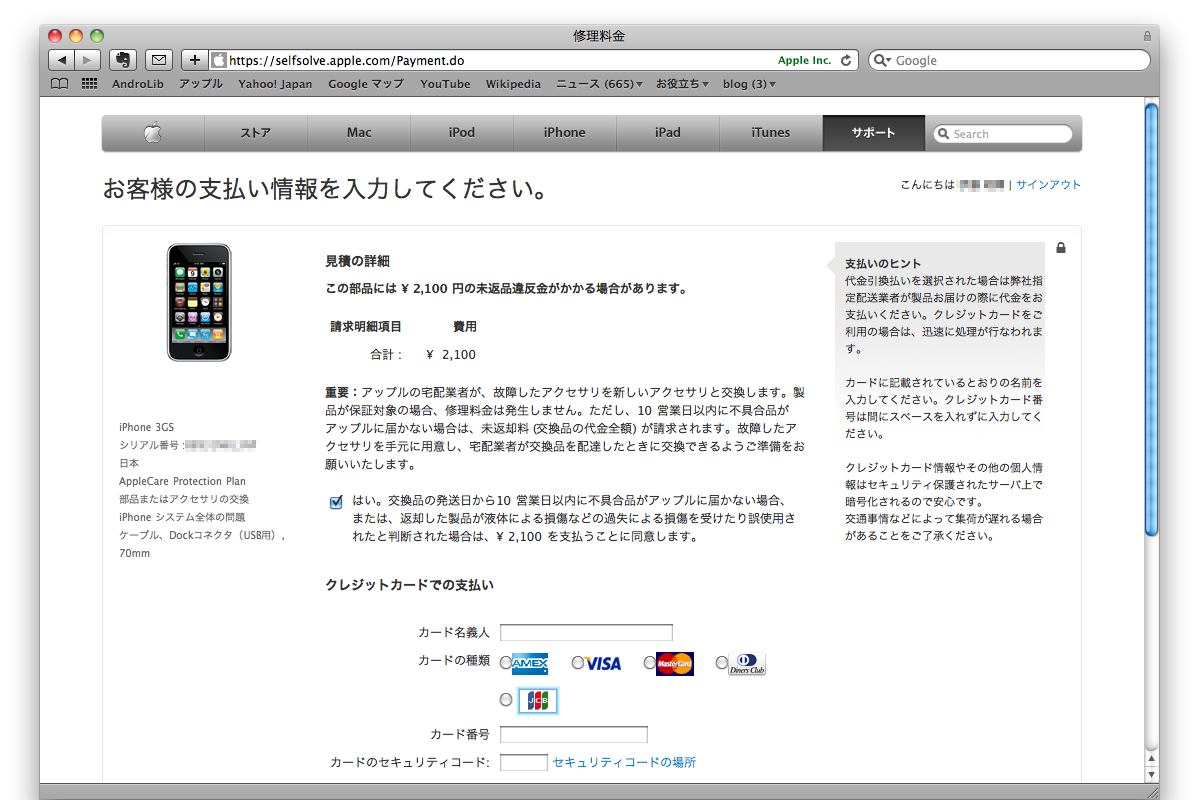
Task: Open the YouTube bookmark
Action: 445,84
